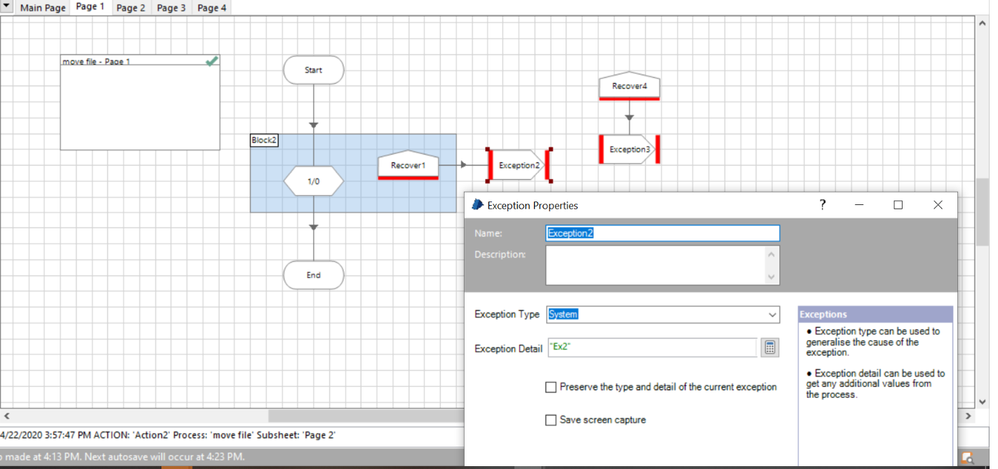Tick the Save screen capture checkbox
This screenshot has height=469, width=998.
[551, 420]
